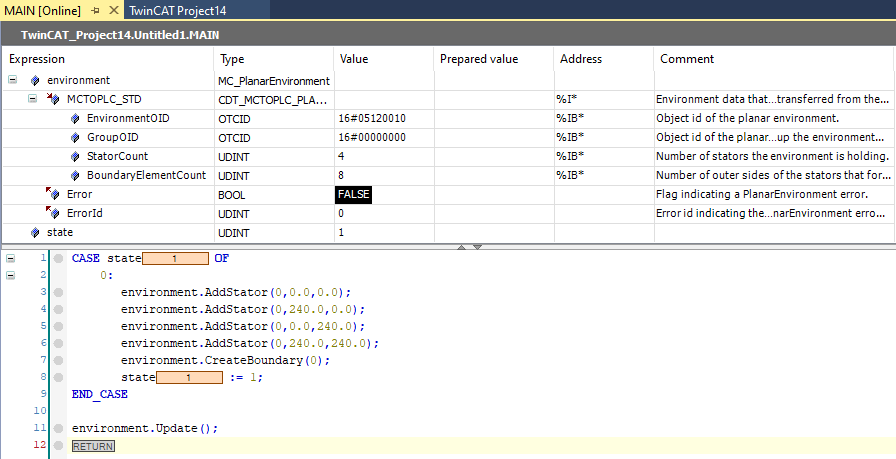Viewport: 896px width, 459px height.
Task: Click the pane split up arrow
Action: (462, 247)
